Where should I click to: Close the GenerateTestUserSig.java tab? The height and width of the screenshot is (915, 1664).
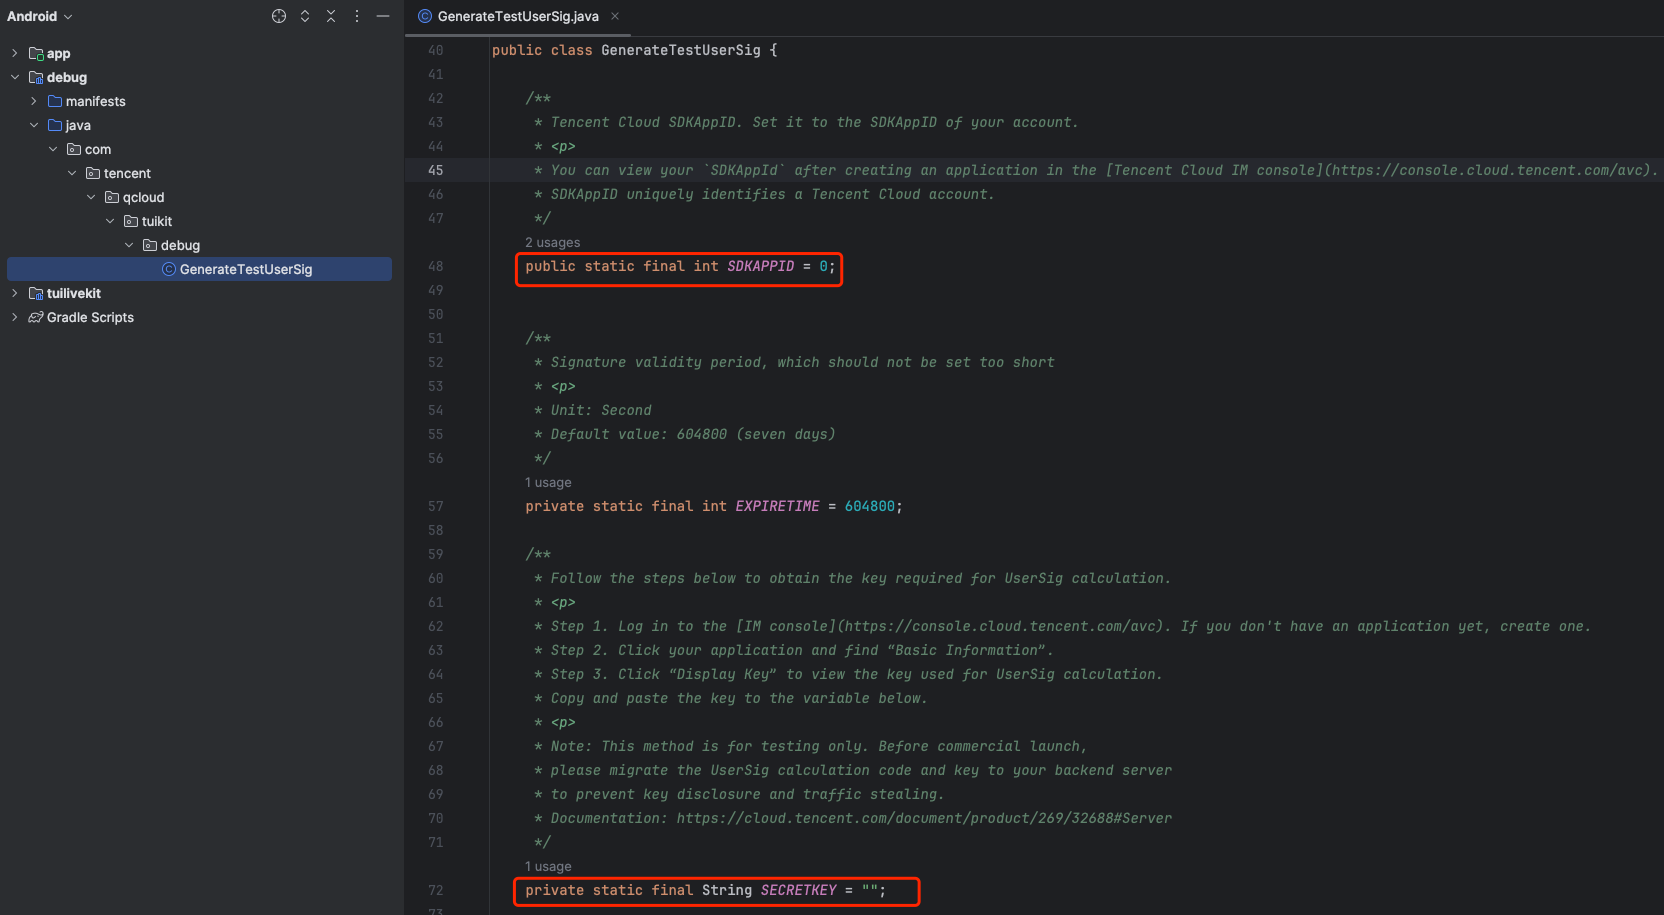point(615,16)
